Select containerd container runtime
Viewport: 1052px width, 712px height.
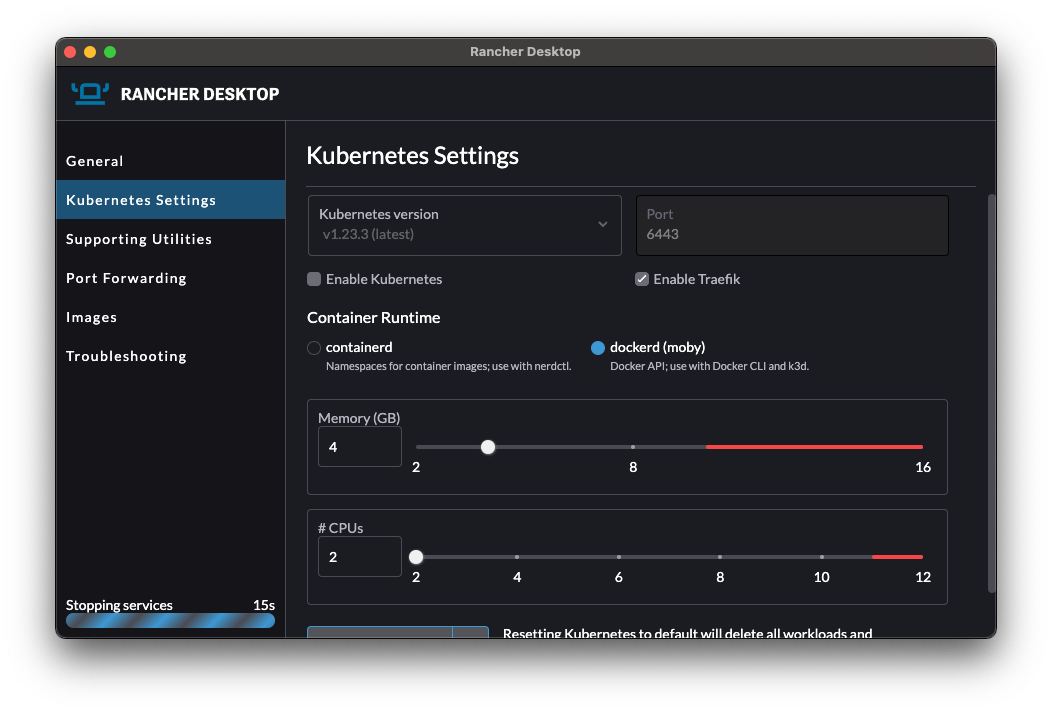pos(314,348)
